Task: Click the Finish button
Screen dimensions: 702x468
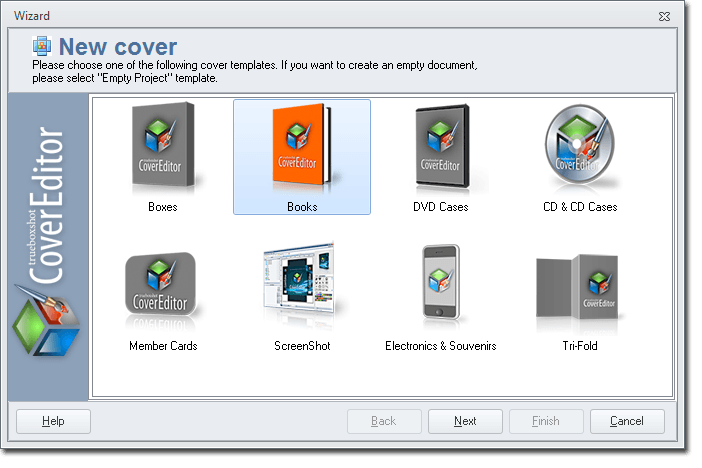Action: 546,421
